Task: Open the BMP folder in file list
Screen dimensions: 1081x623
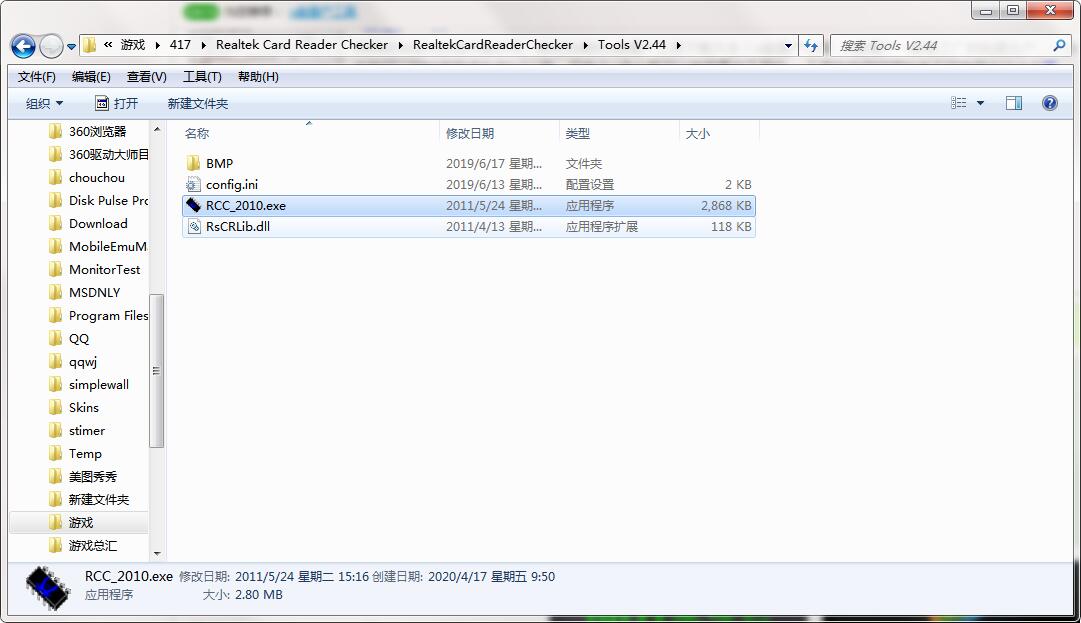Action: (218, 163)
